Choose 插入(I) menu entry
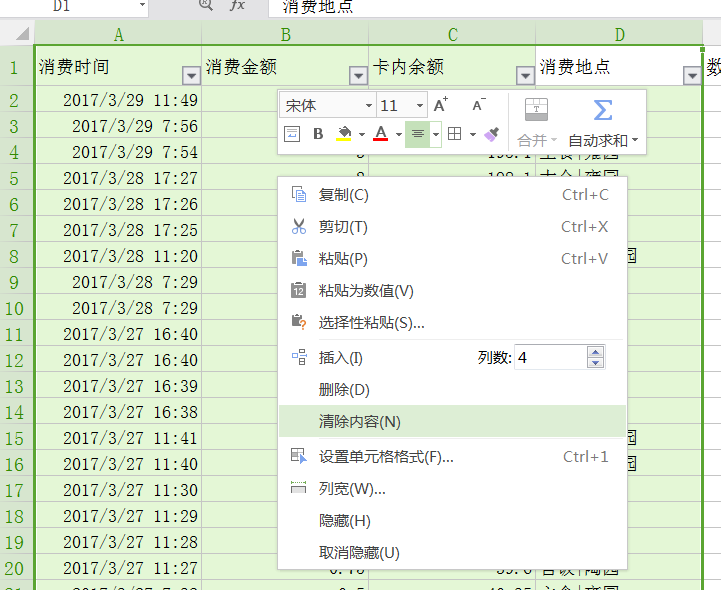Screen dimensions: 721x590 [x=341, y=357]
